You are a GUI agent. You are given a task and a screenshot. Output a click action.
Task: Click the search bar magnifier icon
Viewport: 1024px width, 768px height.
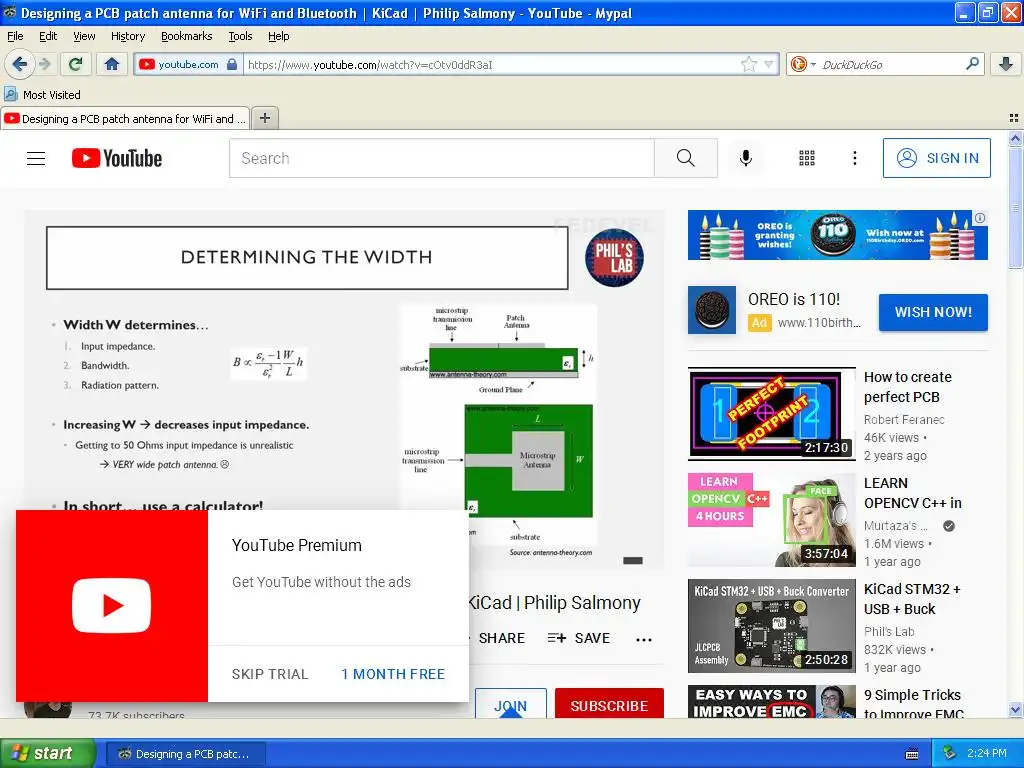(972, 63)
